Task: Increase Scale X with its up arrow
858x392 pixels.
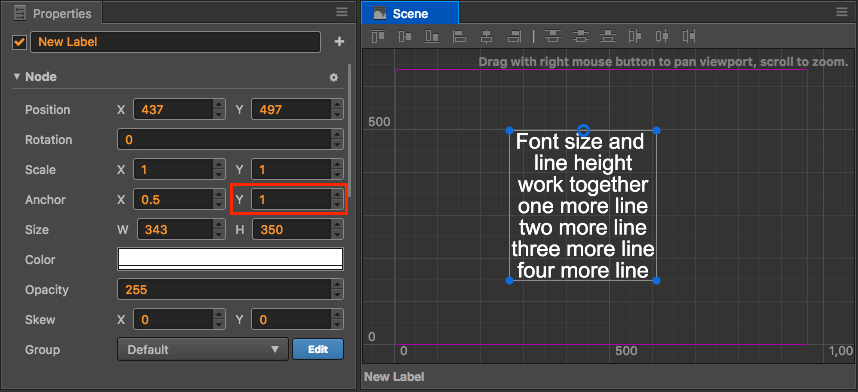Action: point(219,165)
